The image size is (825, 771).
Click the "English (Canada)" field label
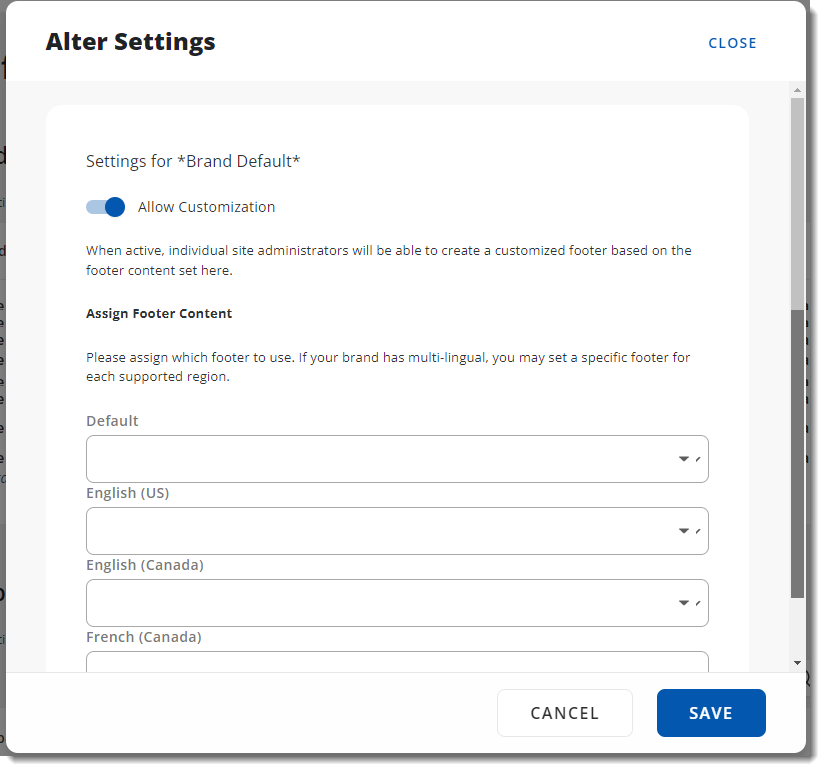click(144, 565)
